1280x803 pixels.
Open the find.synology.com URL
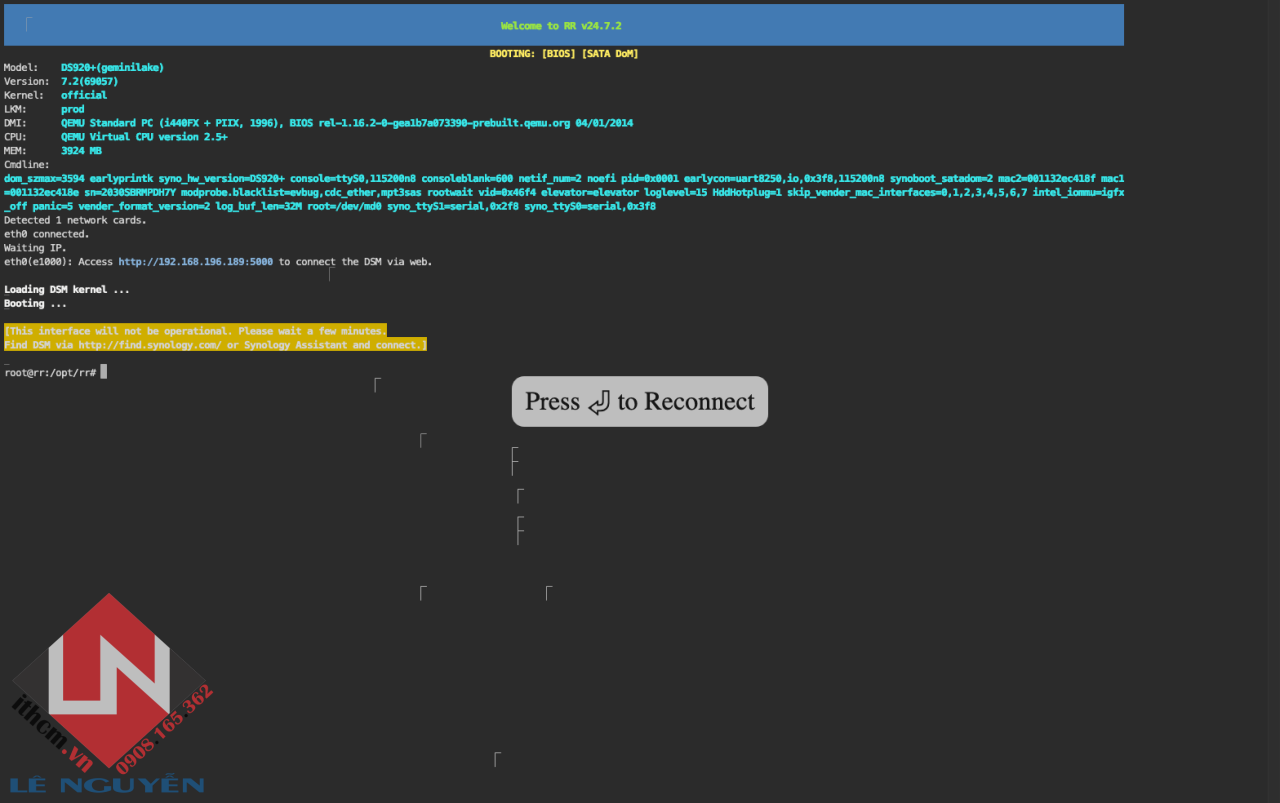click(x=150, y=345)
